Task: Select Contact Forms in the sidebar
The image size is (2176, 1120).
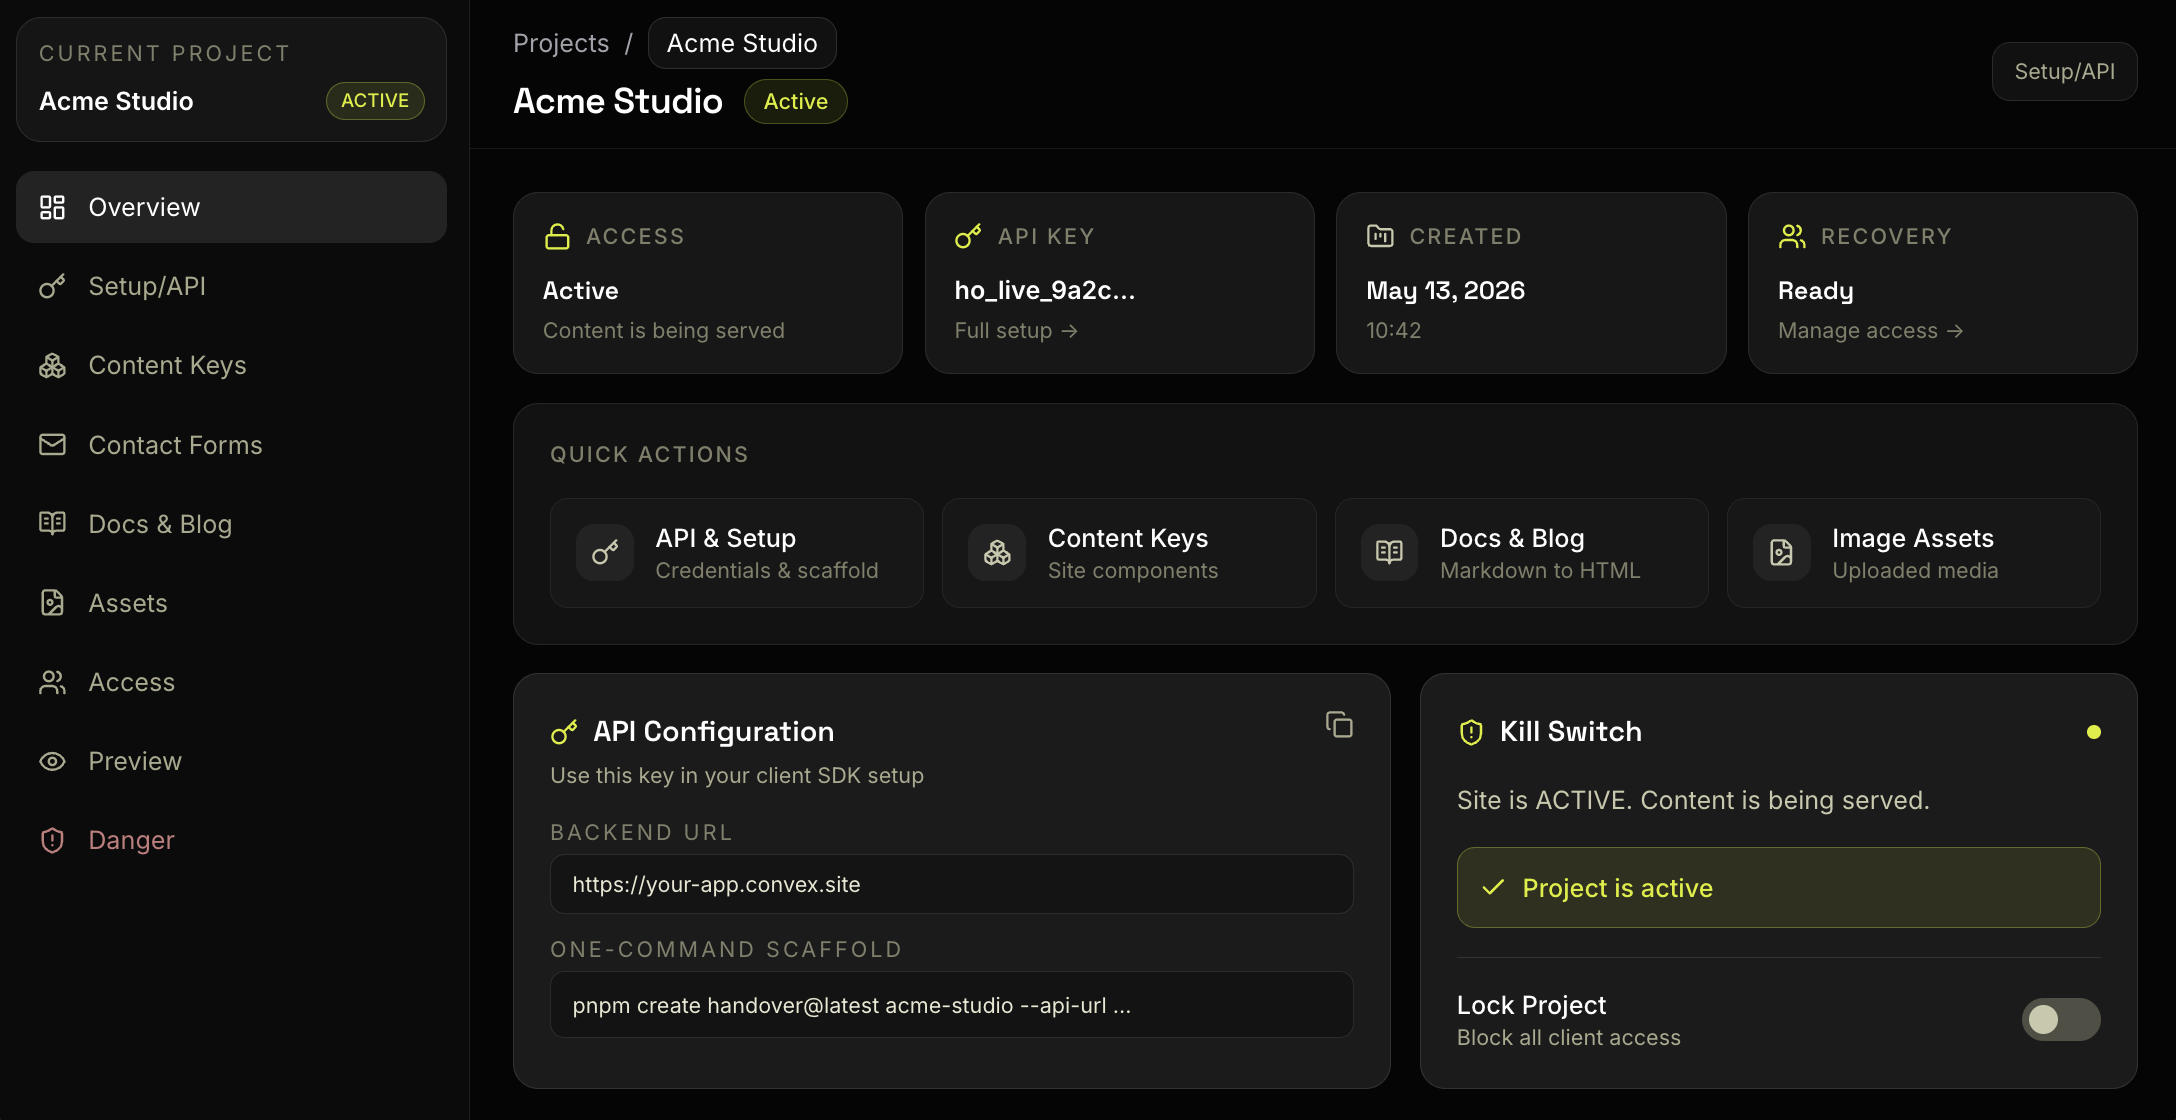Action: tap(231, 445)
